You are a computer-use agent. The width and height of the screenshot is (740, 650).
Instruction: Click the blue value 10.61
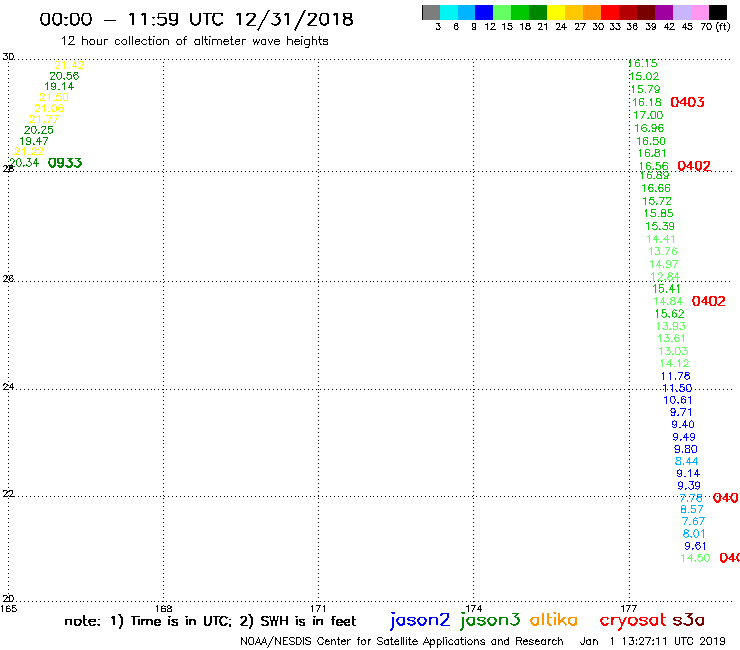coord(678,400)
